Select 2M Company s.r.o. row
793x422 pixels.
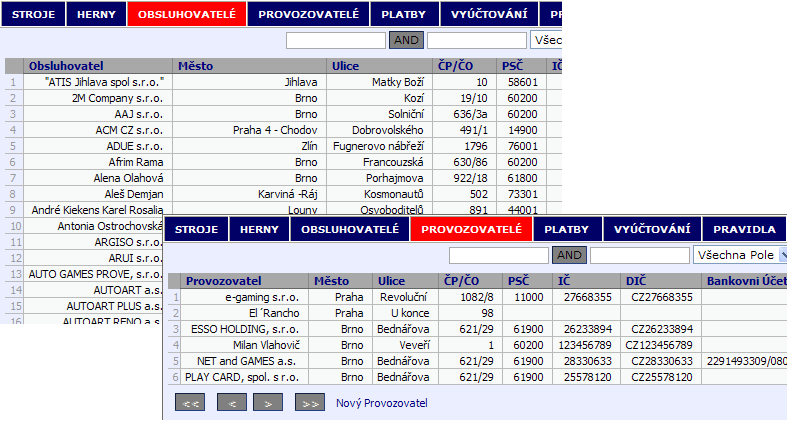(283, 98)
